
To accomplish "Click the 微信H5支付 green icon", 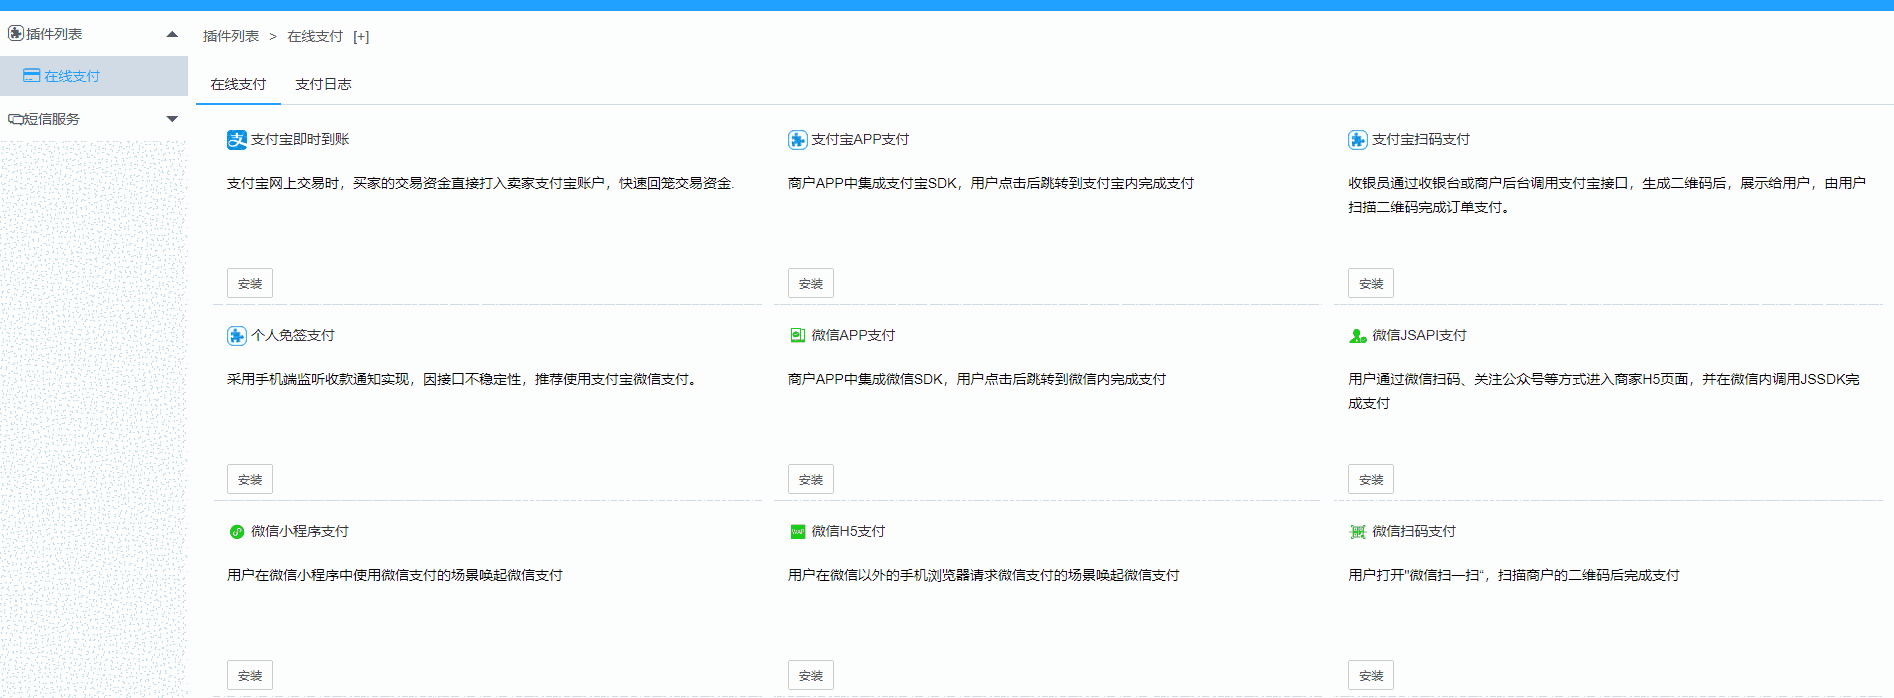I will (797, 532).
